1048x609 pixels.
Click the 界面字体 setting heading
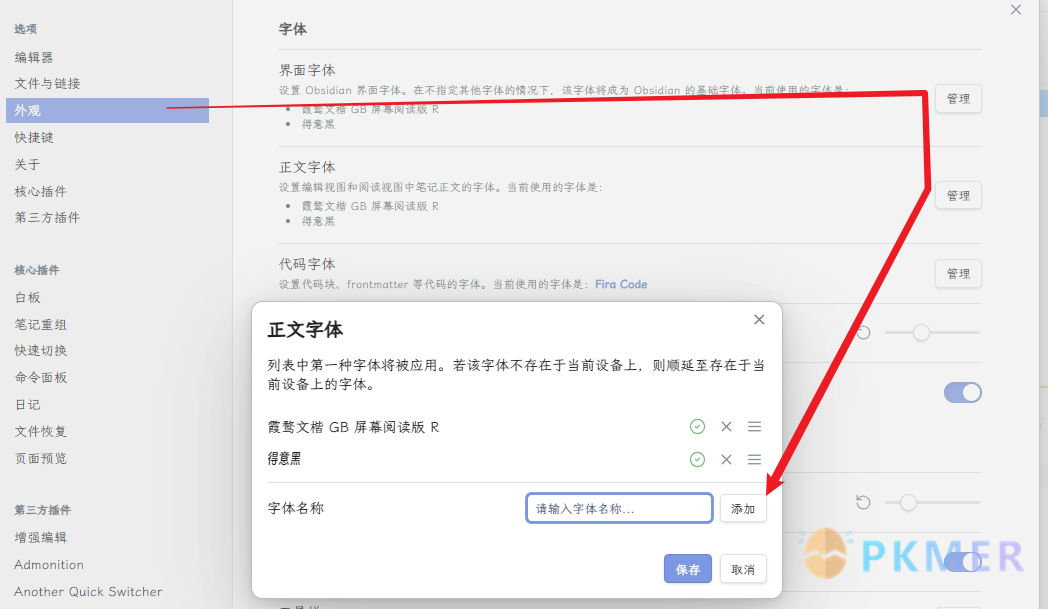(x=307, y=70)
